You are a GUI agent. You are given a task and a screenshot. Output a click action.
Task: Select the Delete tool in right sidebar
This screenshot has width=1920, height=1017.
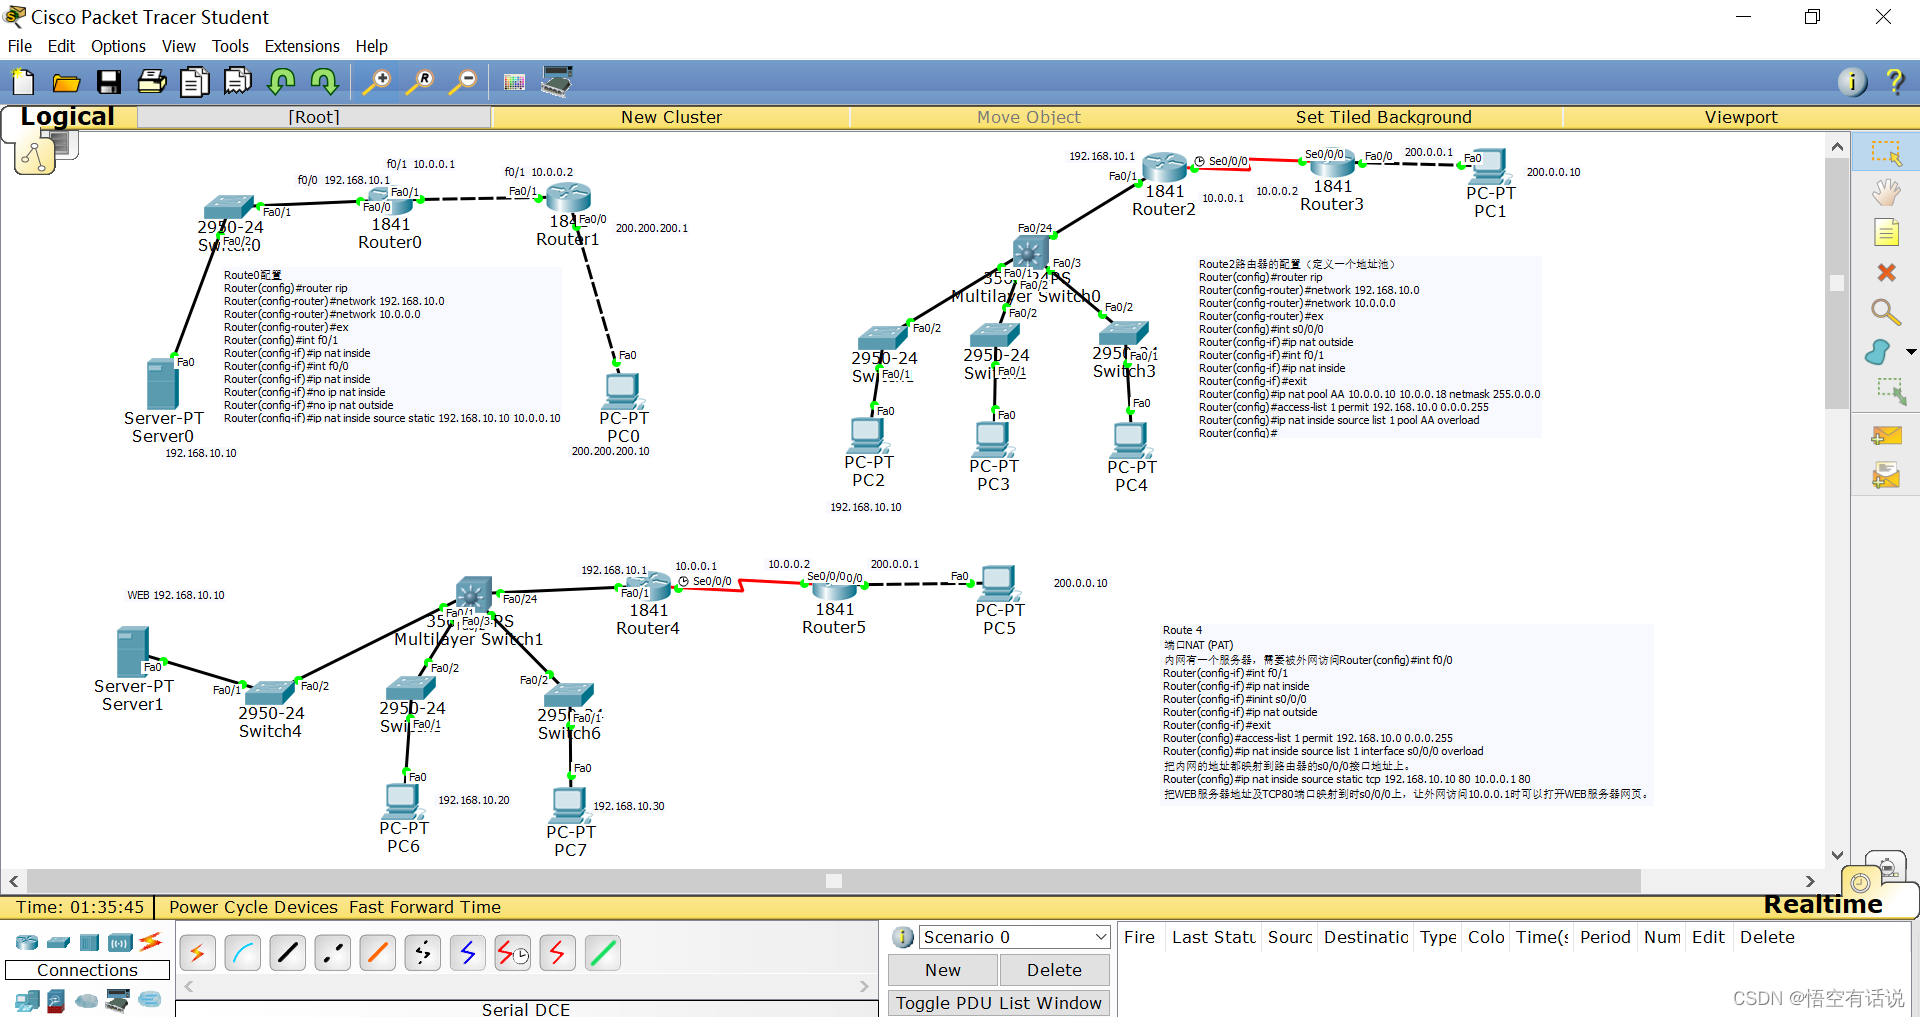(x=1886, y=271)
